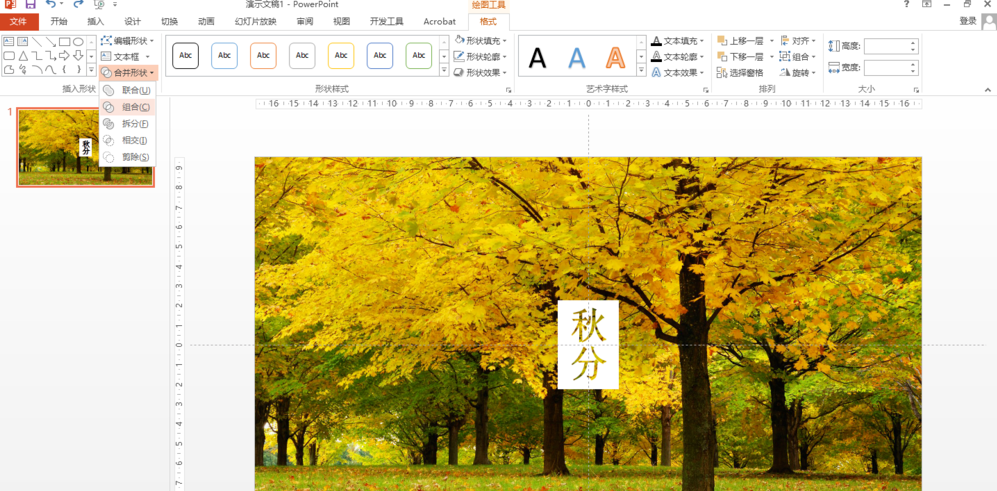Open the 对齐 align dropdown
Viewport: 997px width, 491px height.
tap(797, 41)
